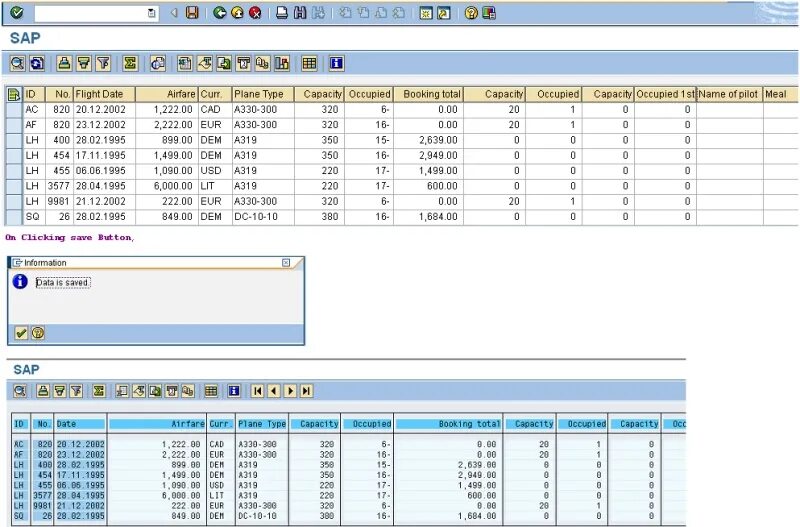Click the Plane Type column header in the upper grid
Screen dimensions: 800x527
[263, 94]
